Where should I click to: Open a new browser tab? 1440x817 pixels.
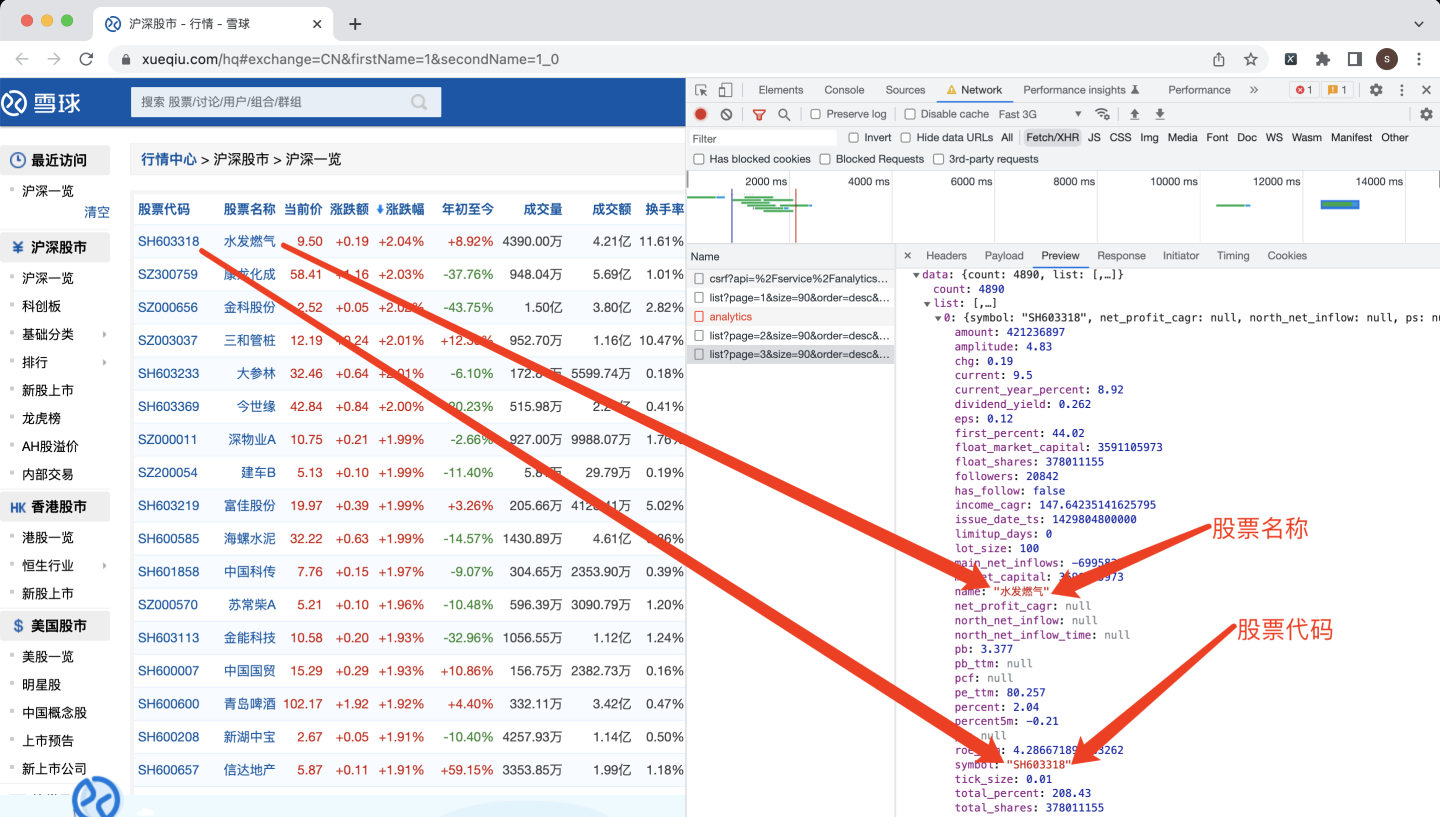pyautogui.click(x=354, y=24)
